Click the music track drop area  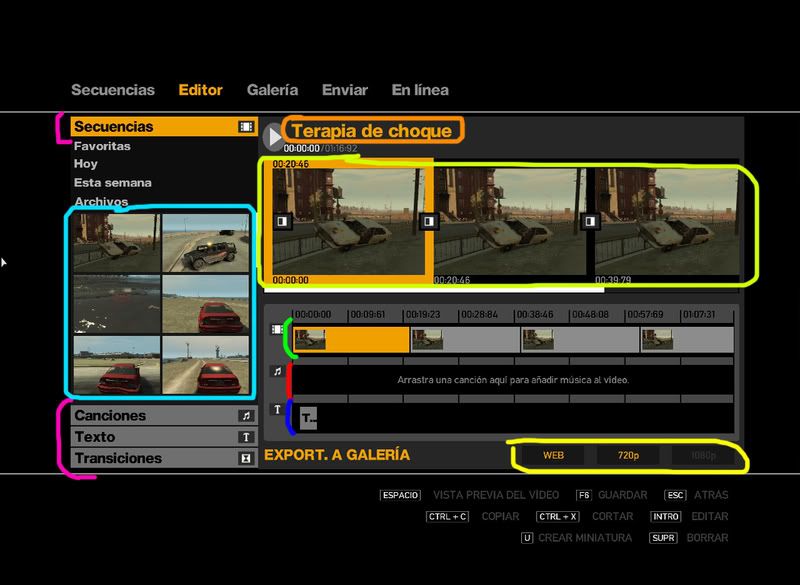click(513, 380)
